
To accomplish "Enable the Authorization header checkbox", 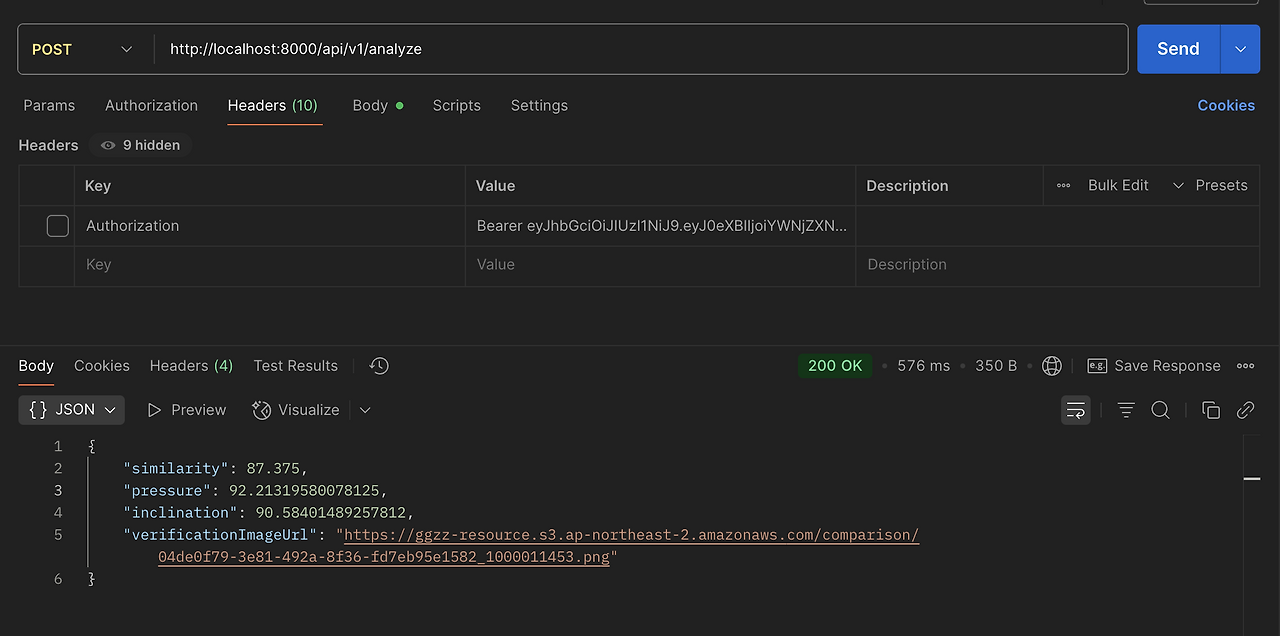I will click(58, 226).
